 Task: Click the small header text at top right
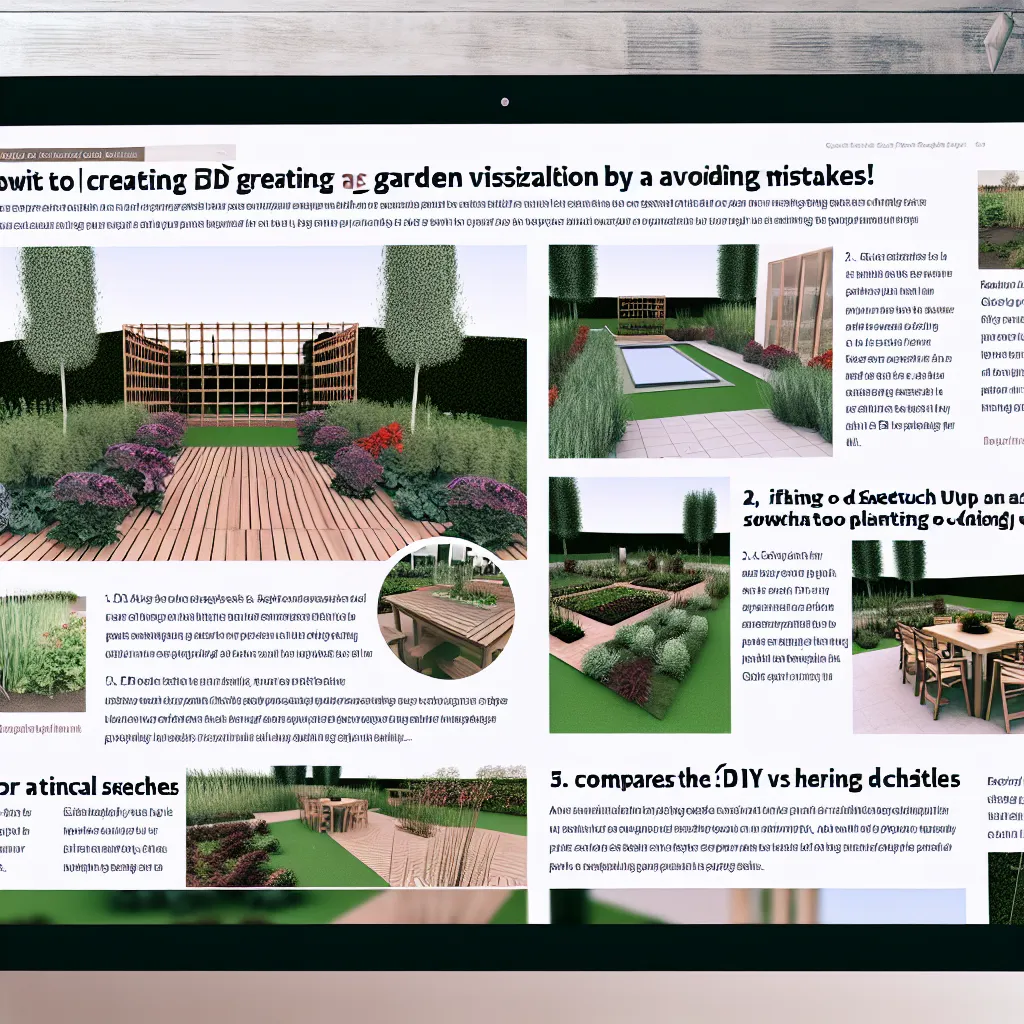pyautogui.click(x=900, y=145)
